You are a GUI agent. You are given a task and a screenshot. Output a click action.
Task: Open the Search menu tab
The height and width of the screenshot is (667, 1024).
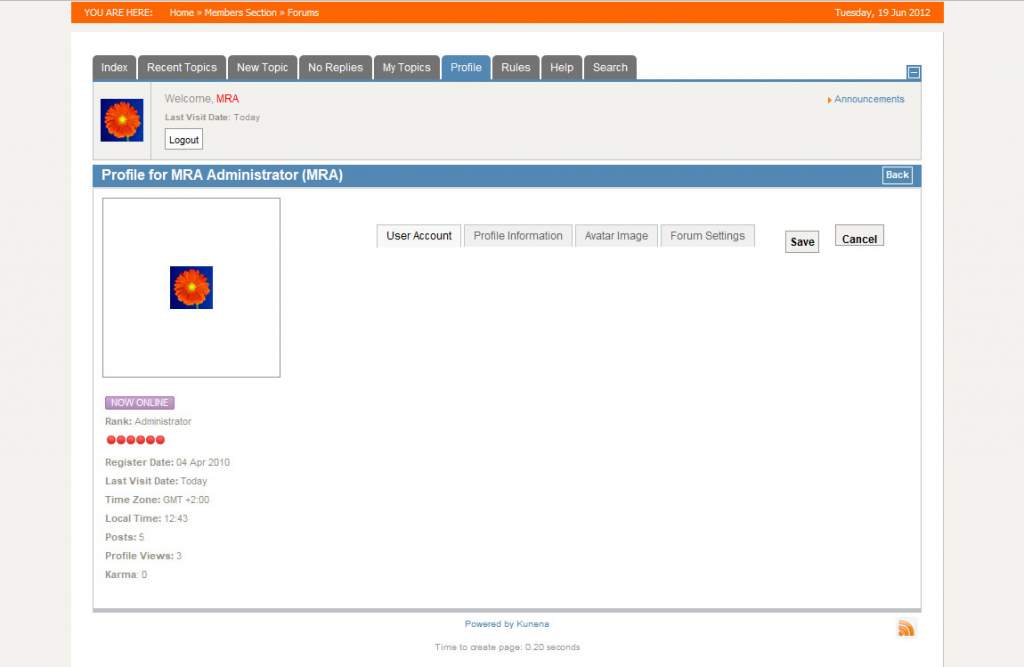610,68
